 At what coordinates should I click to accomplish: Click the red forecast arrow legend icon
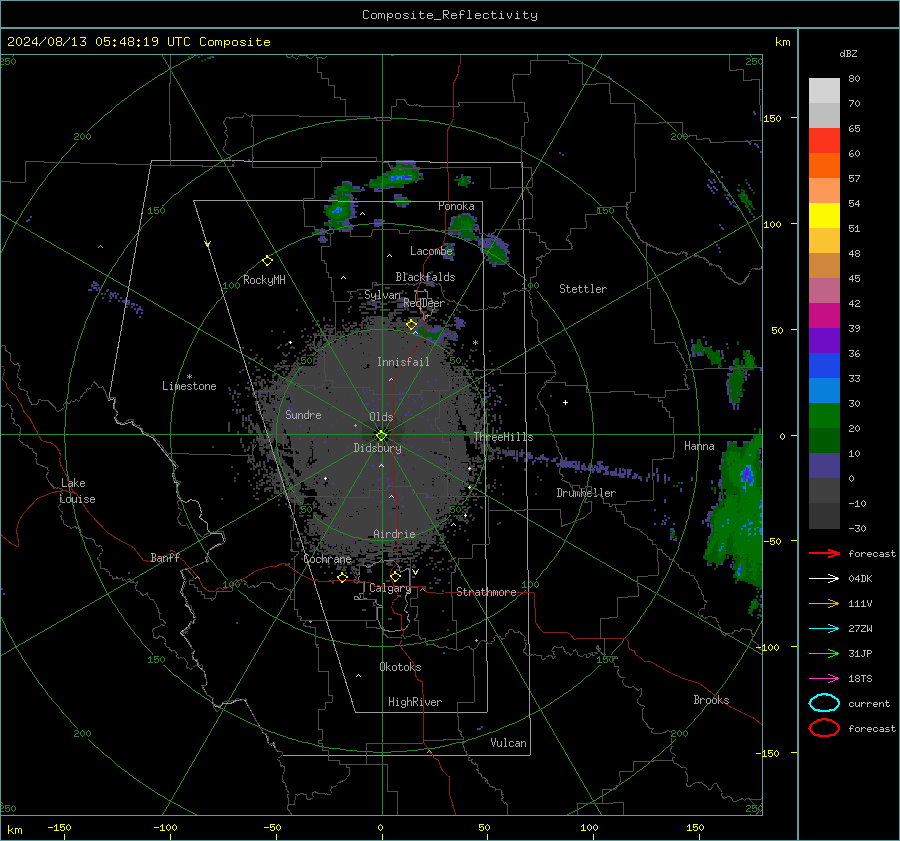(824, 553)
